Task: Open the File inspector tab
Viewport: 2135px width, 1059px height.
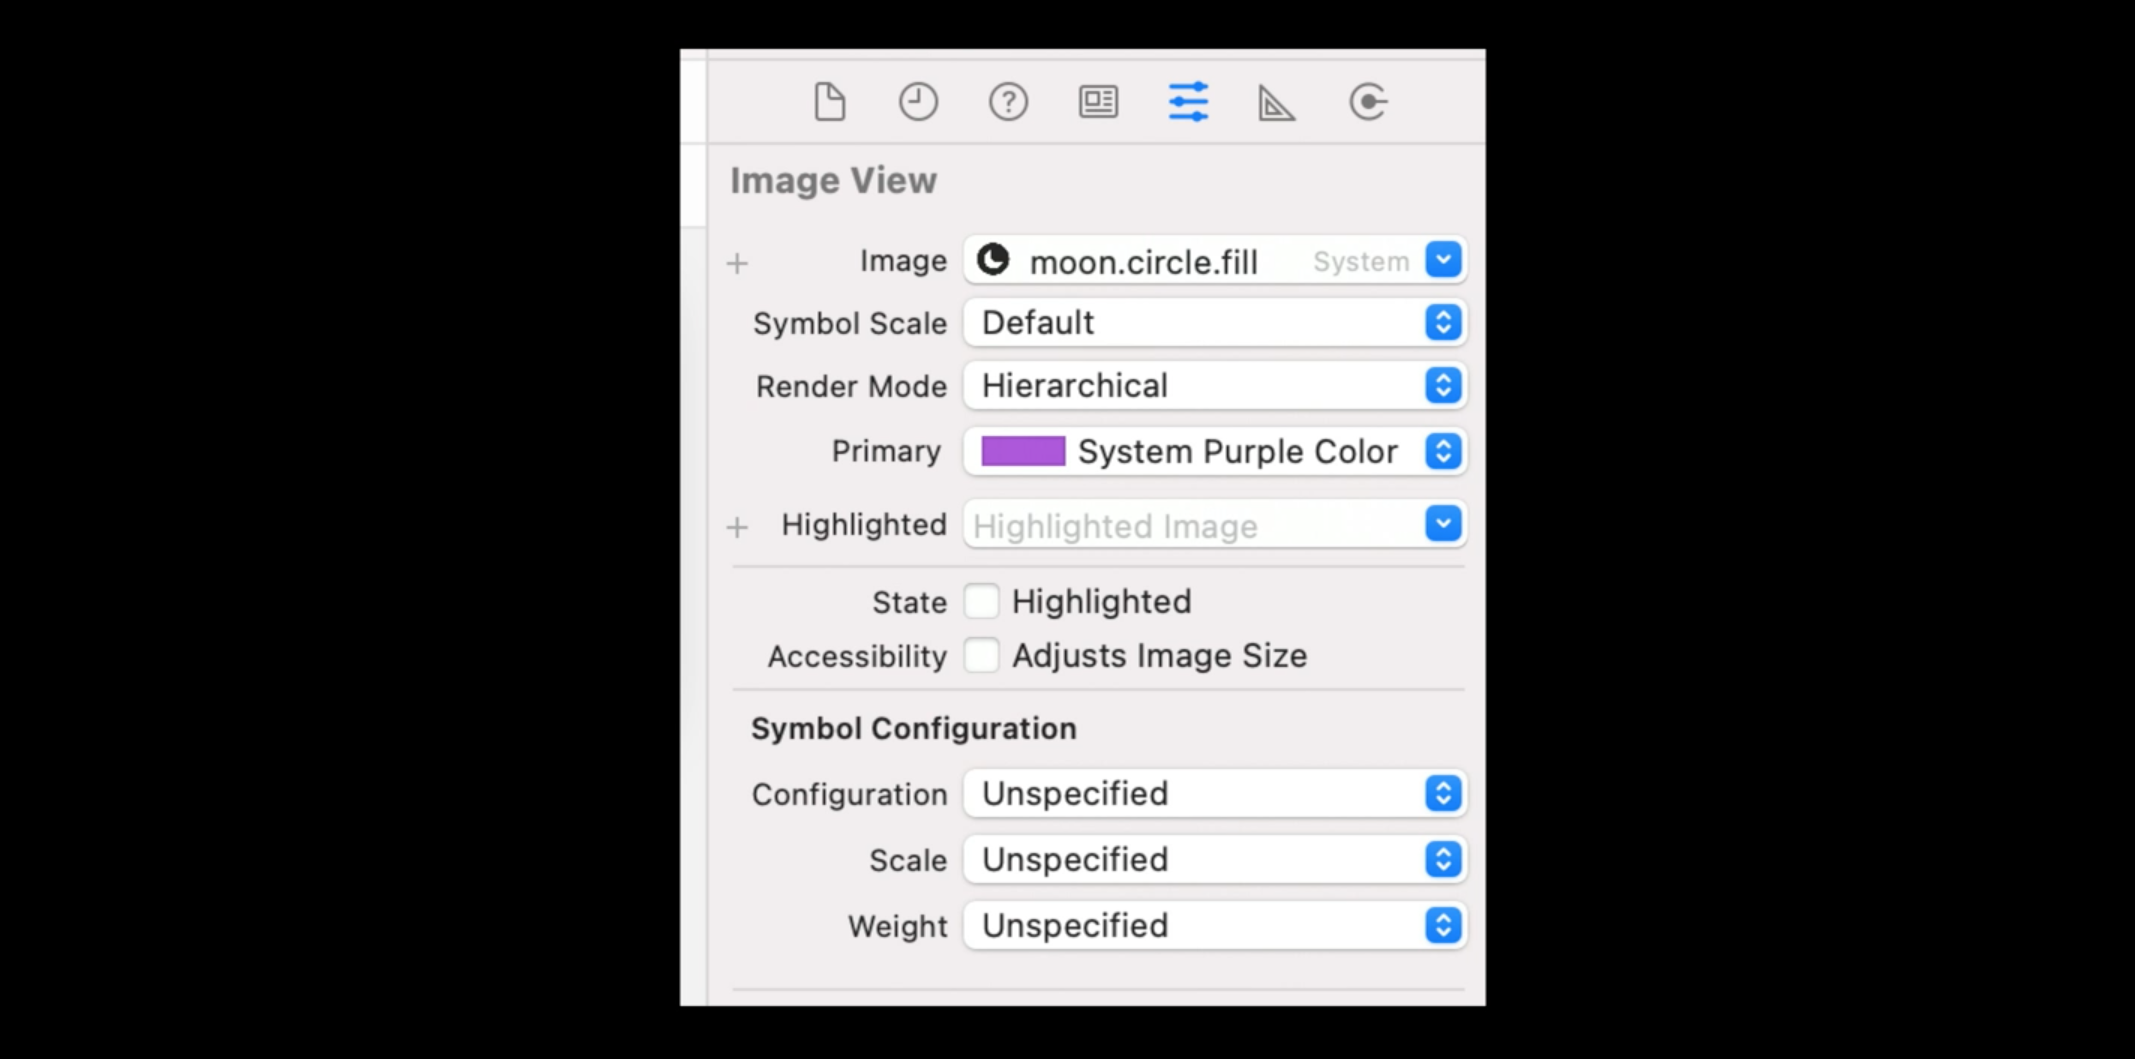Action: [830, 102]
